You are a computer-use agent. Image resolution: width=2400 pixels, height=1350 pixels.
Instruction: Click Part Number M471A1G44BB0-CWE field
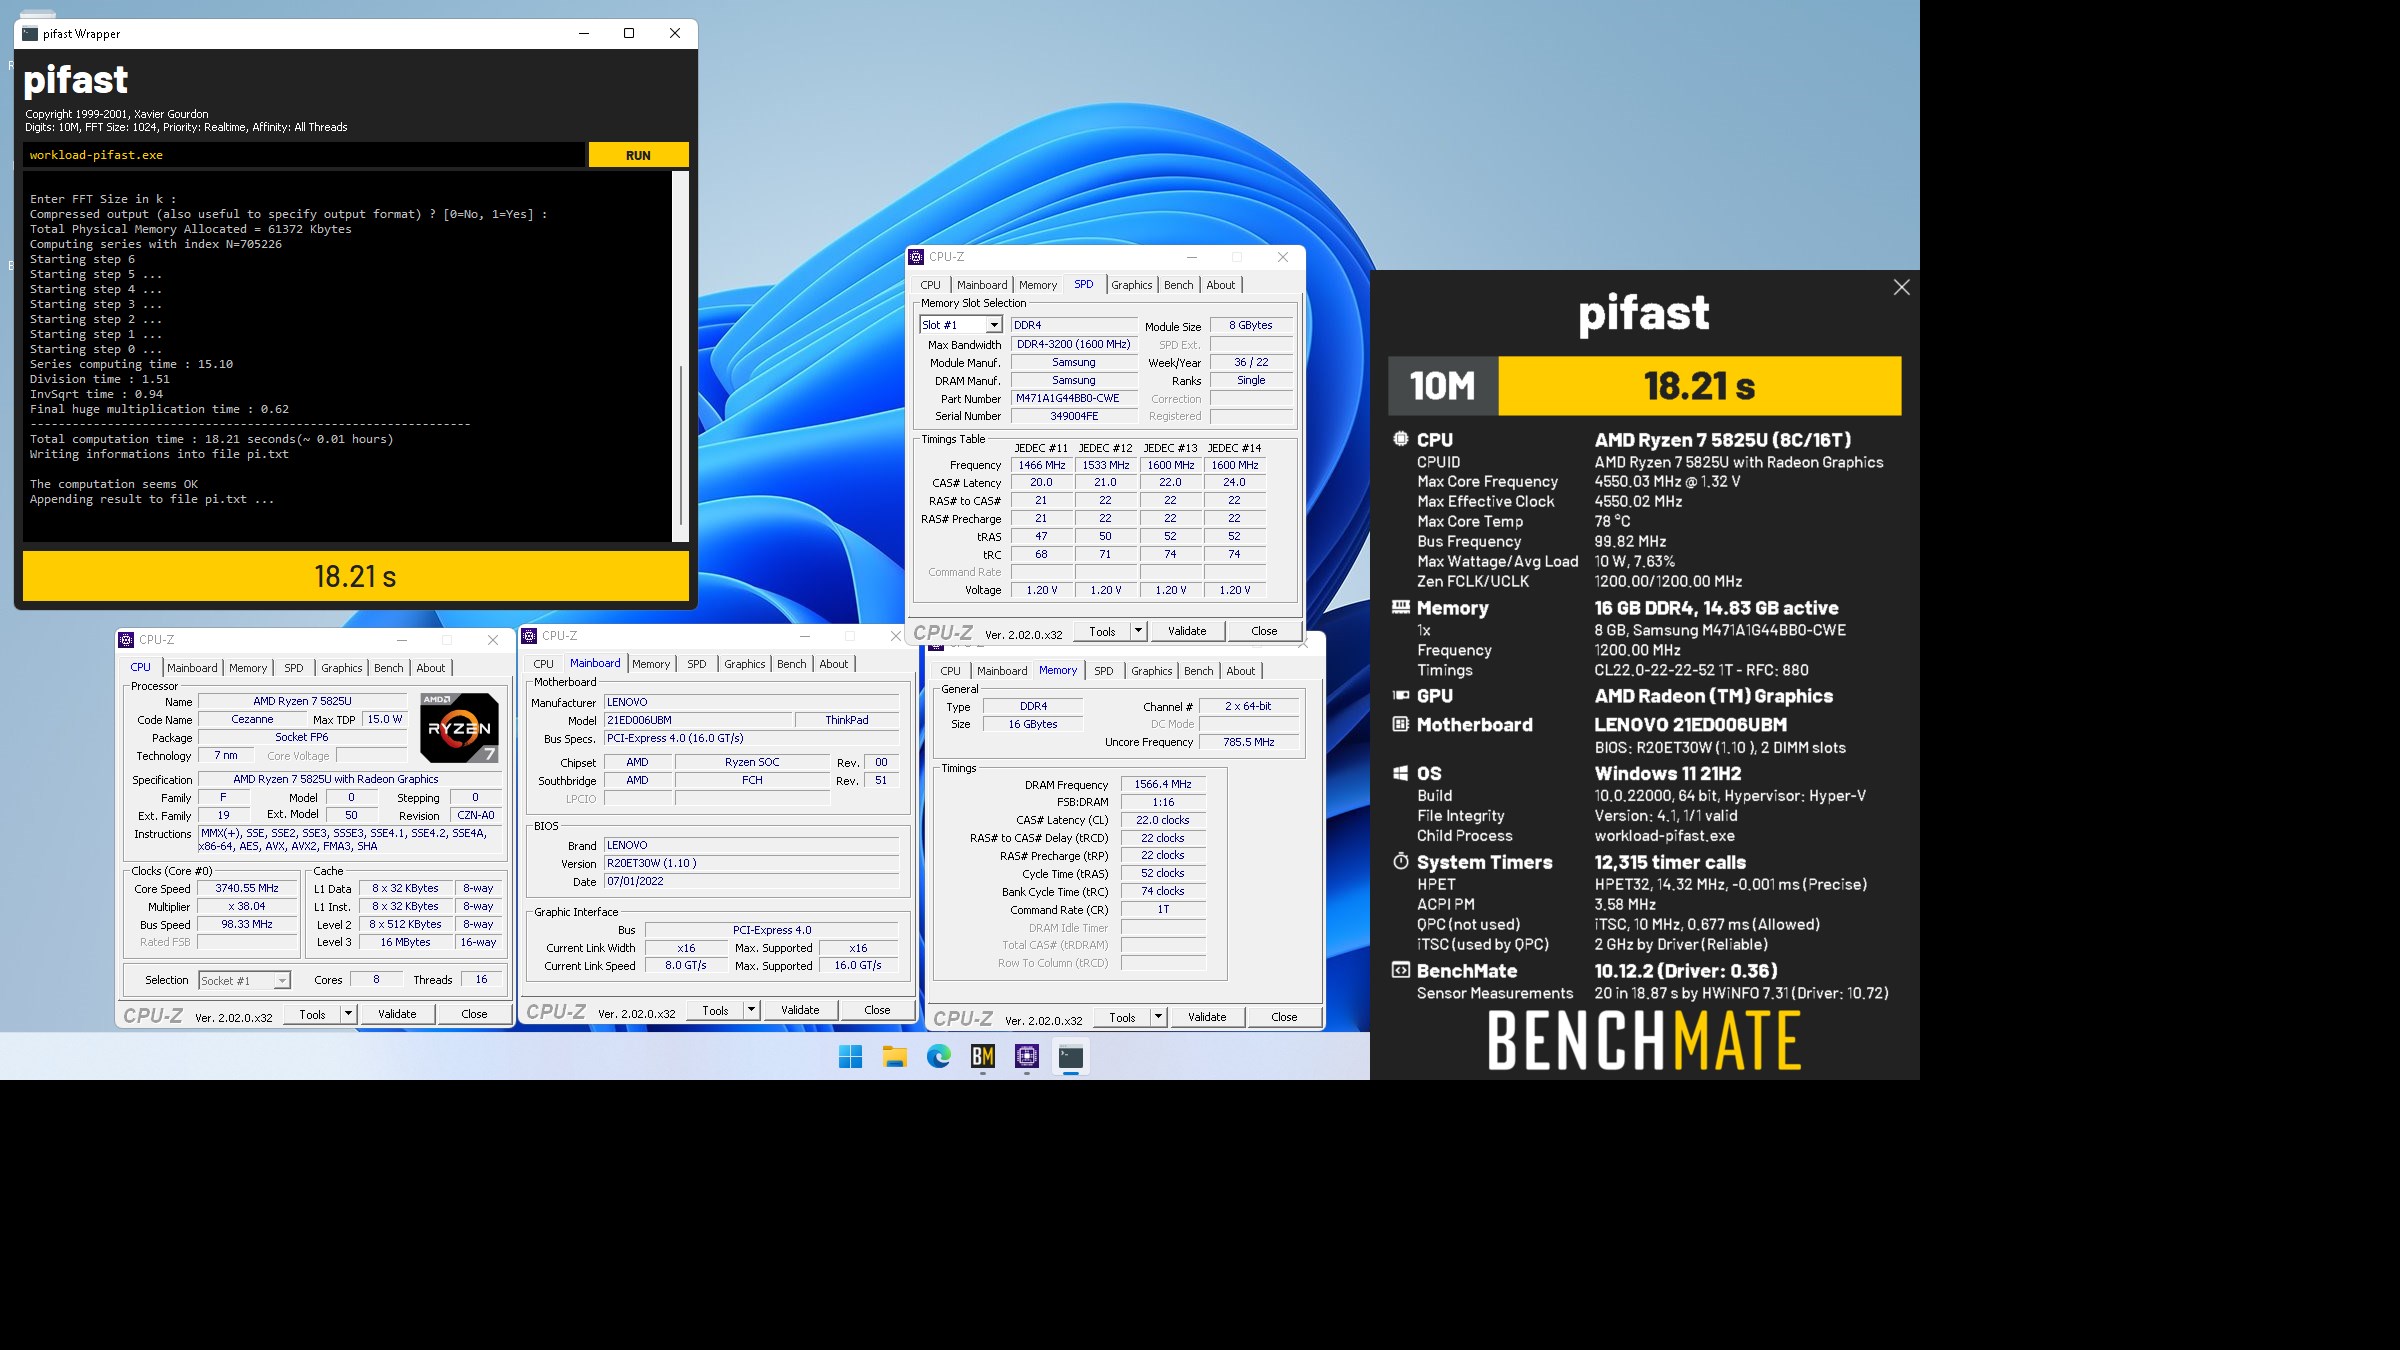pos(1074,398)
